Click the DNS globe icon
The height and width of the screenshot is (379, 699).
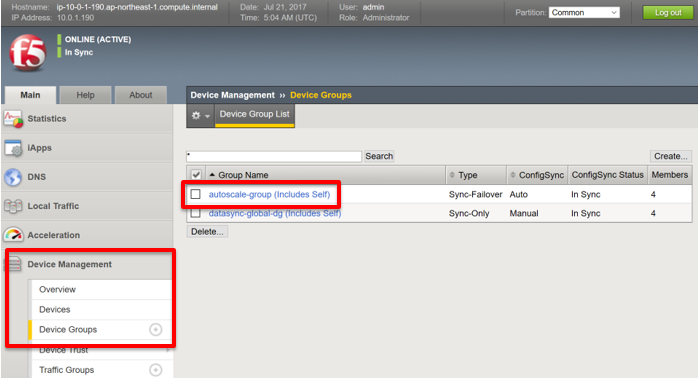coord(13,177)
